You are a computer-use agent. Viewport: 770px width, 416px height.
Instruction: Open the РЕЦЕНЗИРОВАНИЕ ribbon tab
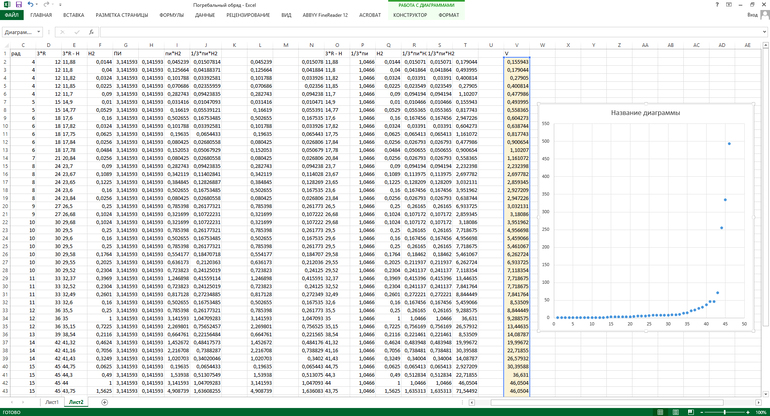[x=248, y=15]
